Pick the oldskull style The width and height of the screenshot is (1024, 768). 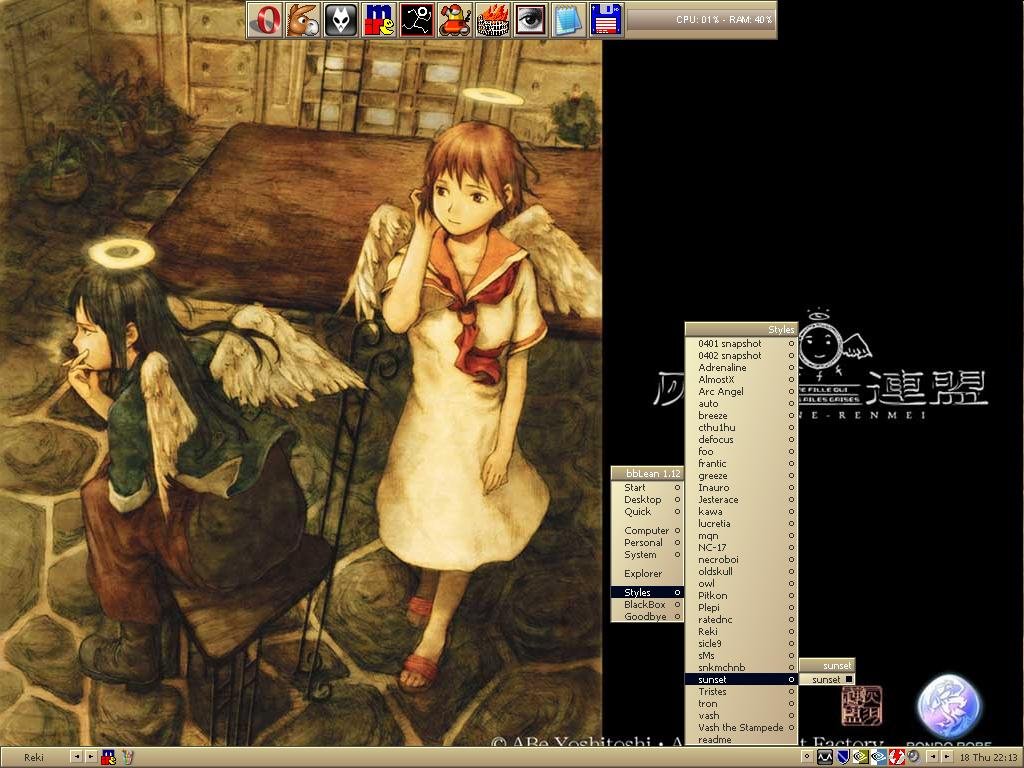coord(741,571)
